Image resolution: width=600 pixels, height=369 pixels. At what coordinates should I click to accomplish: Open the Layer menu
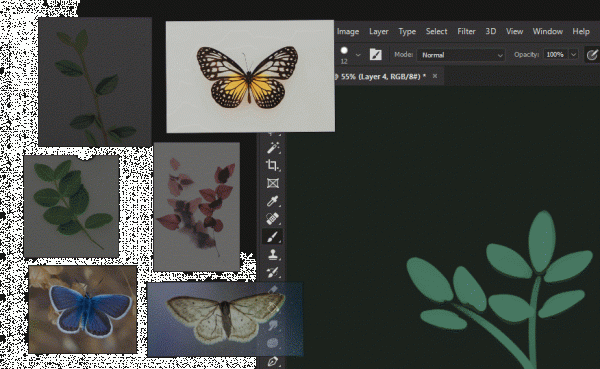(378, 31)
